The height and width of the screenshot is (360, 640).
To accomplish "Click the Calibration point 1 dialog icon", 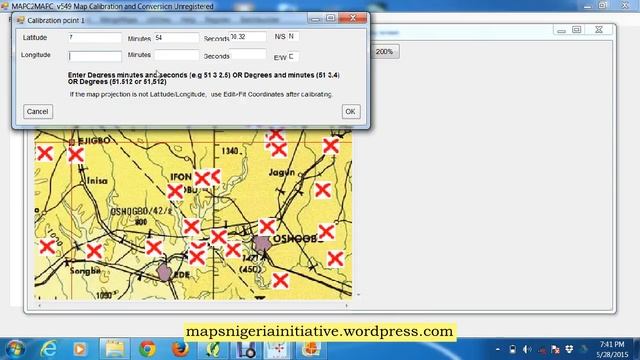I will click(x=21, y=20).
